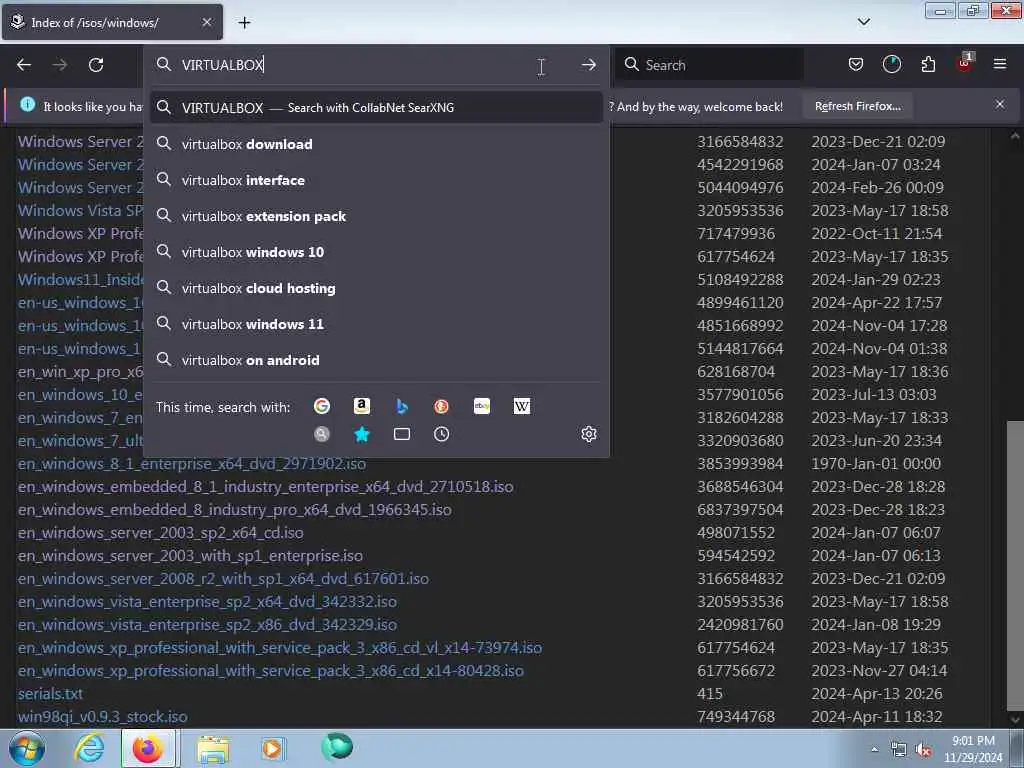
Task: Search history using the clock icon
Action: click(441, 434)
